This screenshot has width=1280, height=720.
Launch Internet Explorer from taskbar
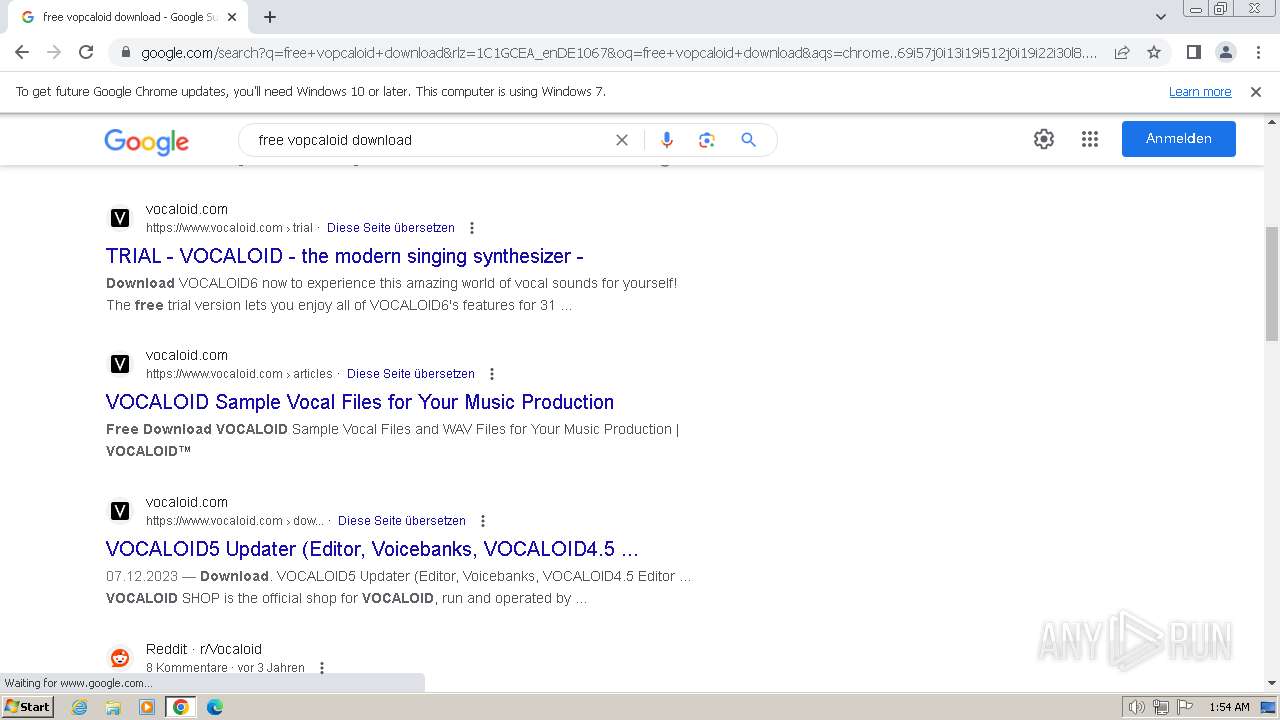click(80, 707)
